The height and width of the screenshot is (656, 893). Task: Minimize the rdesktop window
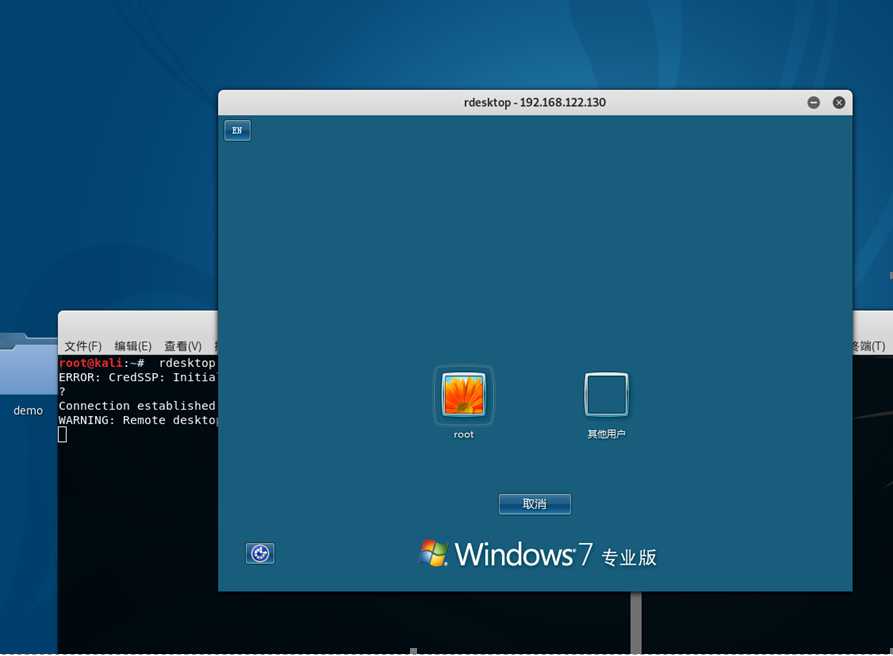pos(814,102)
